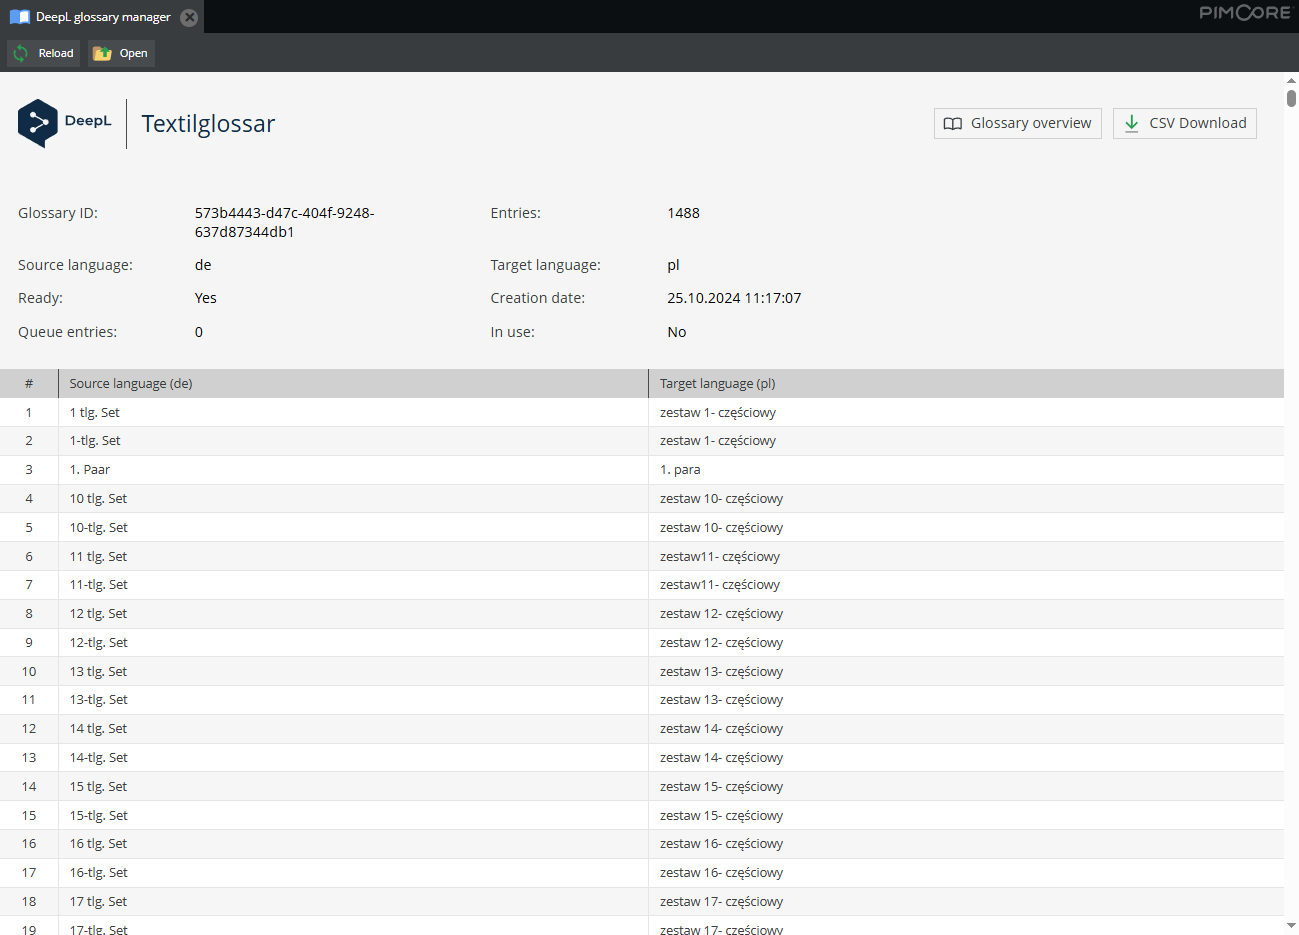Click source cell '15-tlg. Set'
1299x935 pixels.
tap(354, 816)
